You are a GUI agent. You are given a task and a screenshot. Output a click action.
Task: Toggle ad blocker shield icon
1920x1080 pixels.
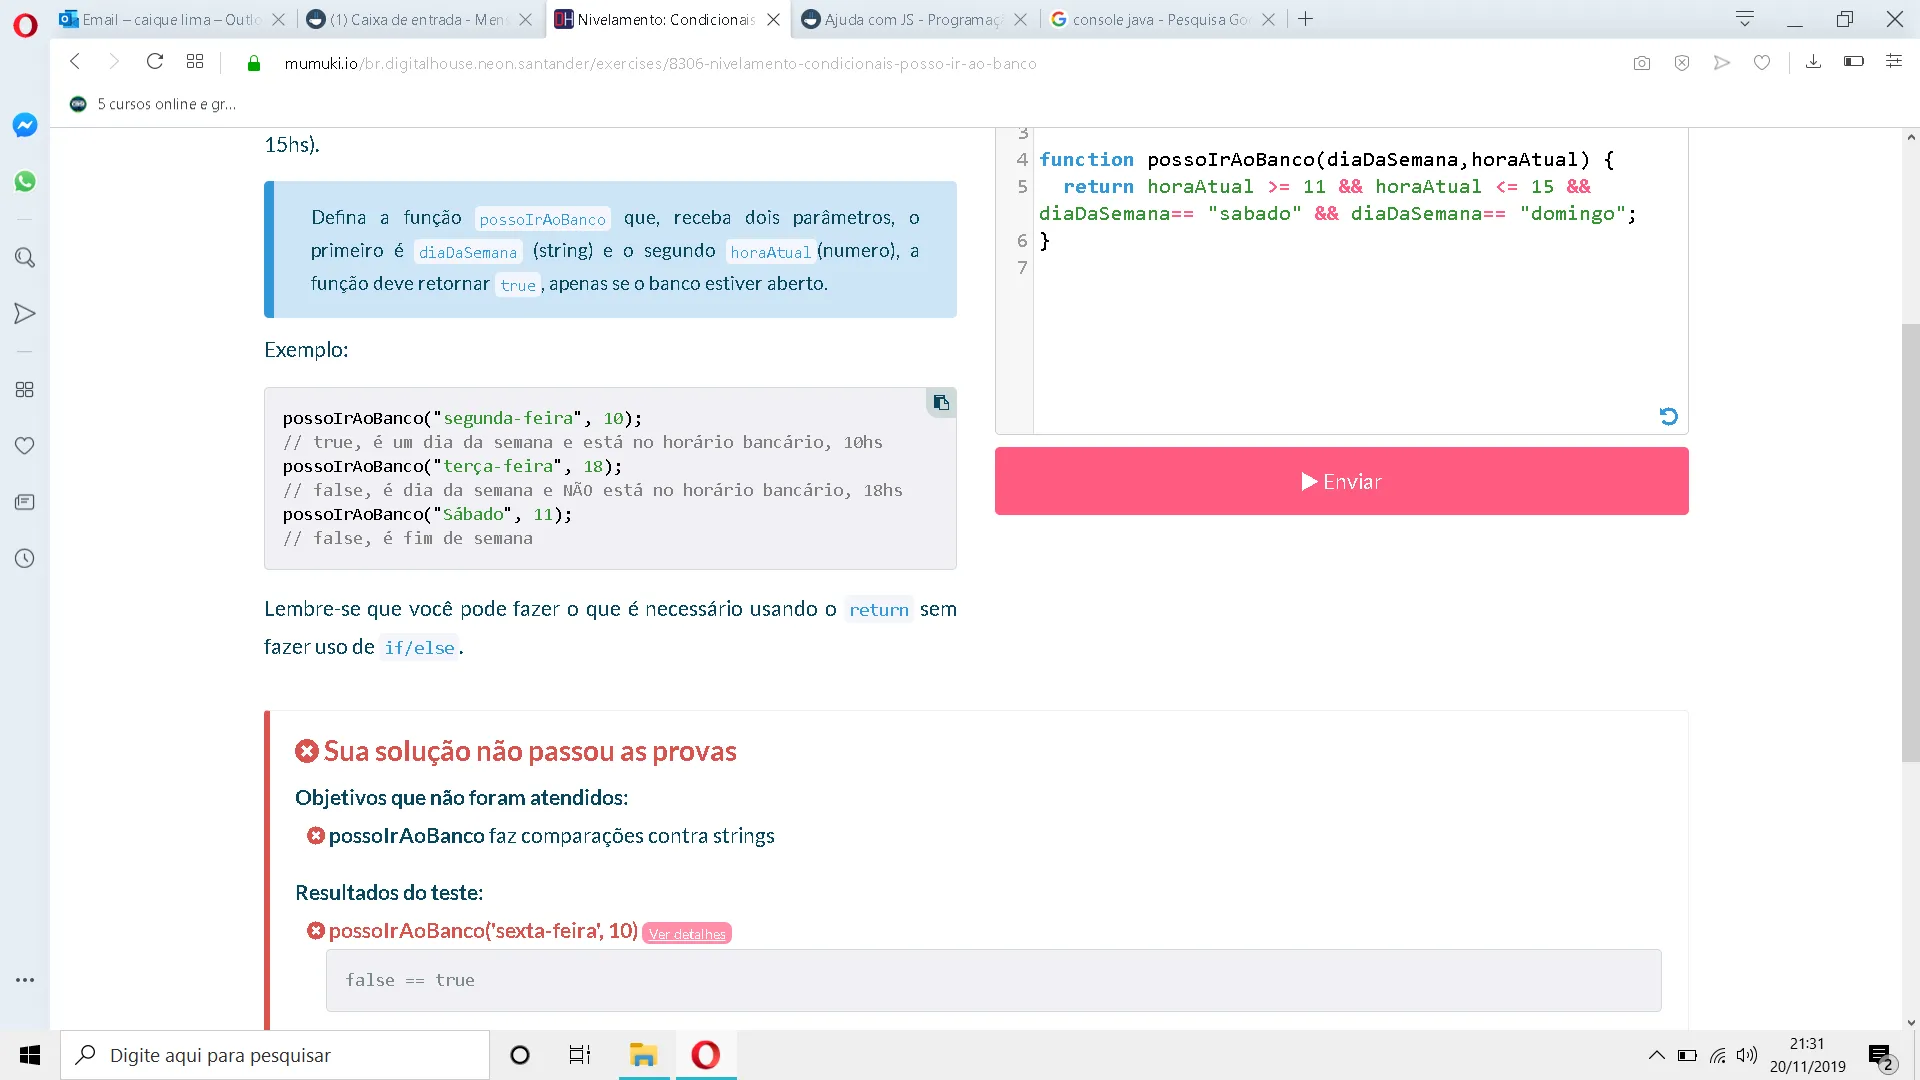coord(1682,63)
